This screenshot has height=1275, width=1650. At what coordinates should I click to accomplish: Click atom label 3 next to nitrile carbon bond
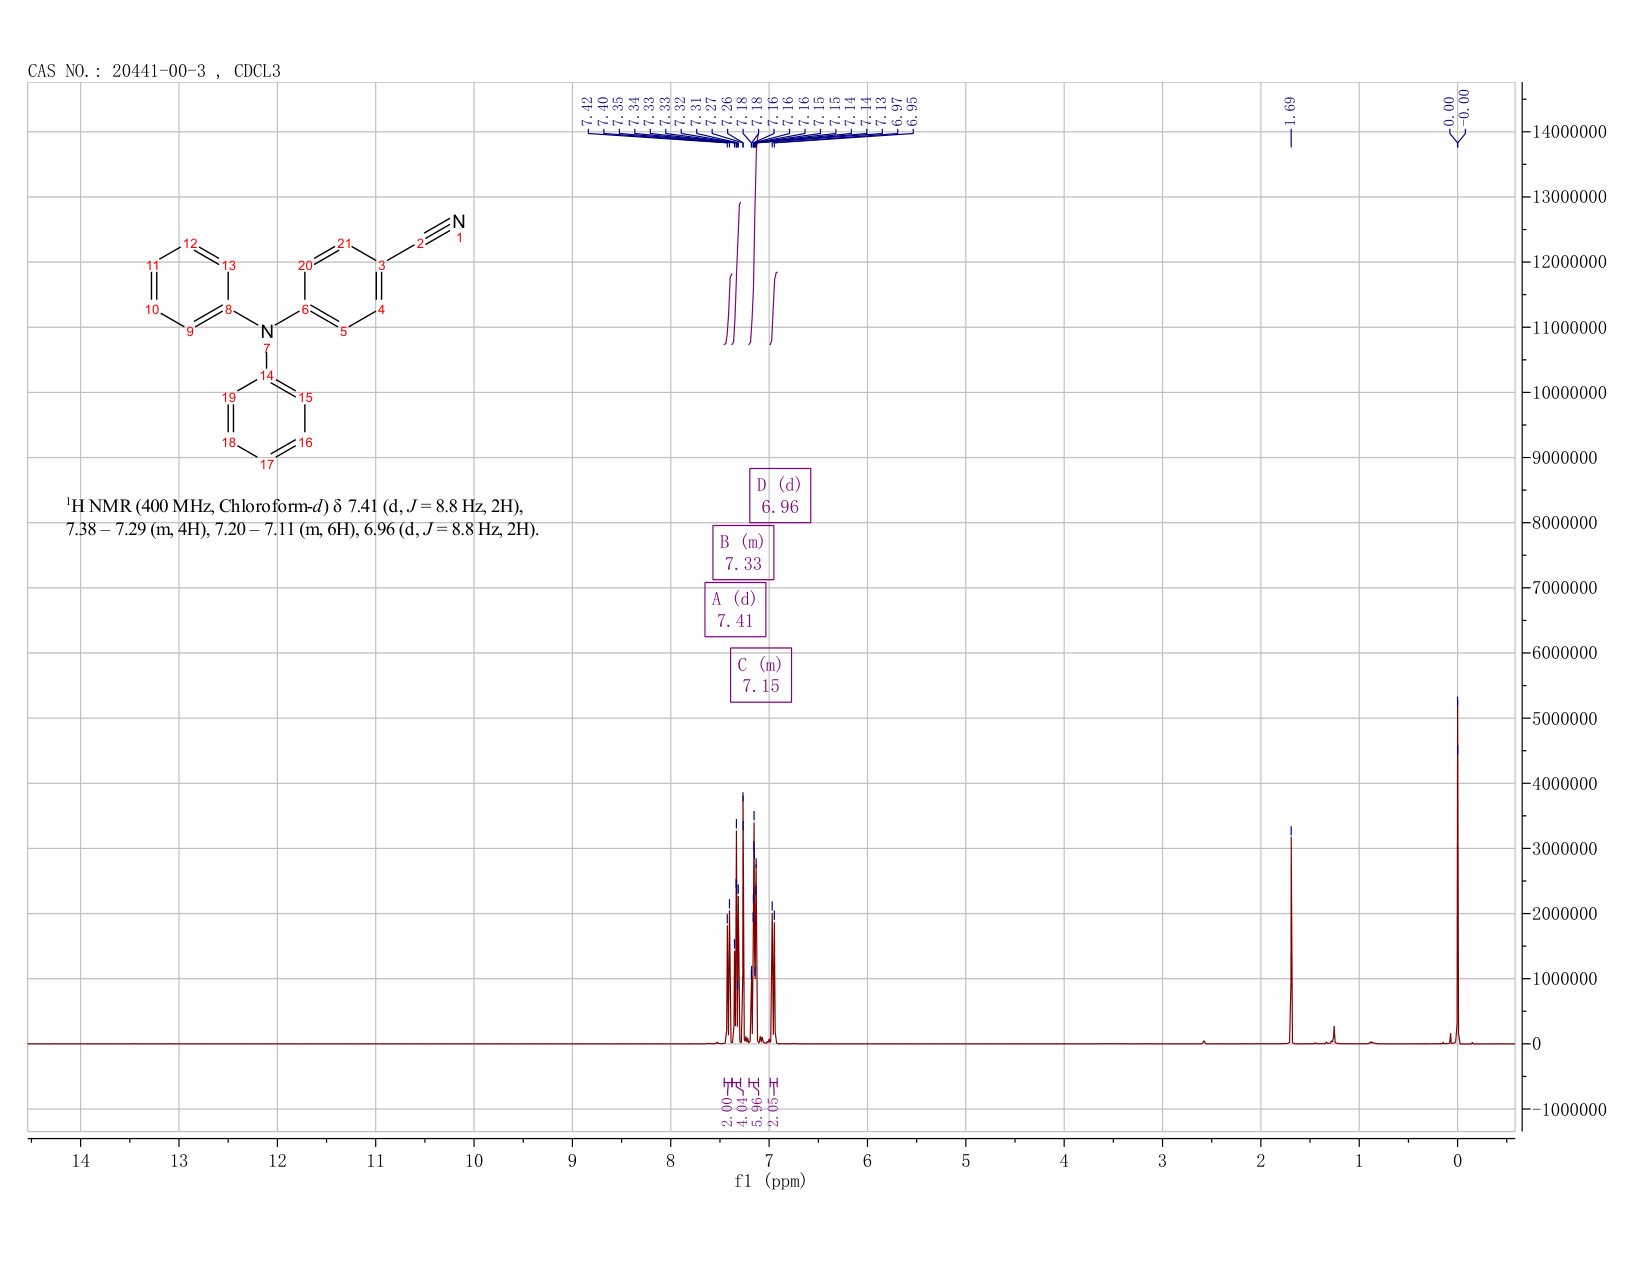tap(382, 265)
